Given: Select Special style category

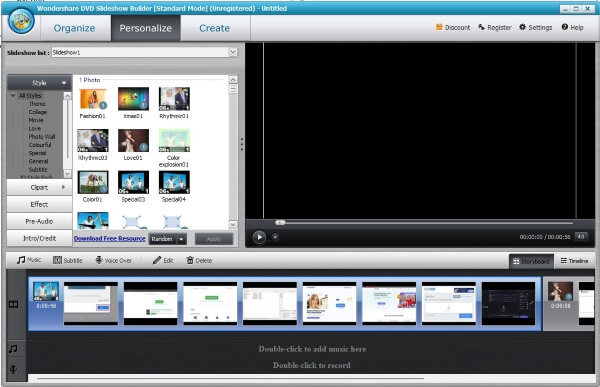Looking at the screenshot, I should (38, 153).
